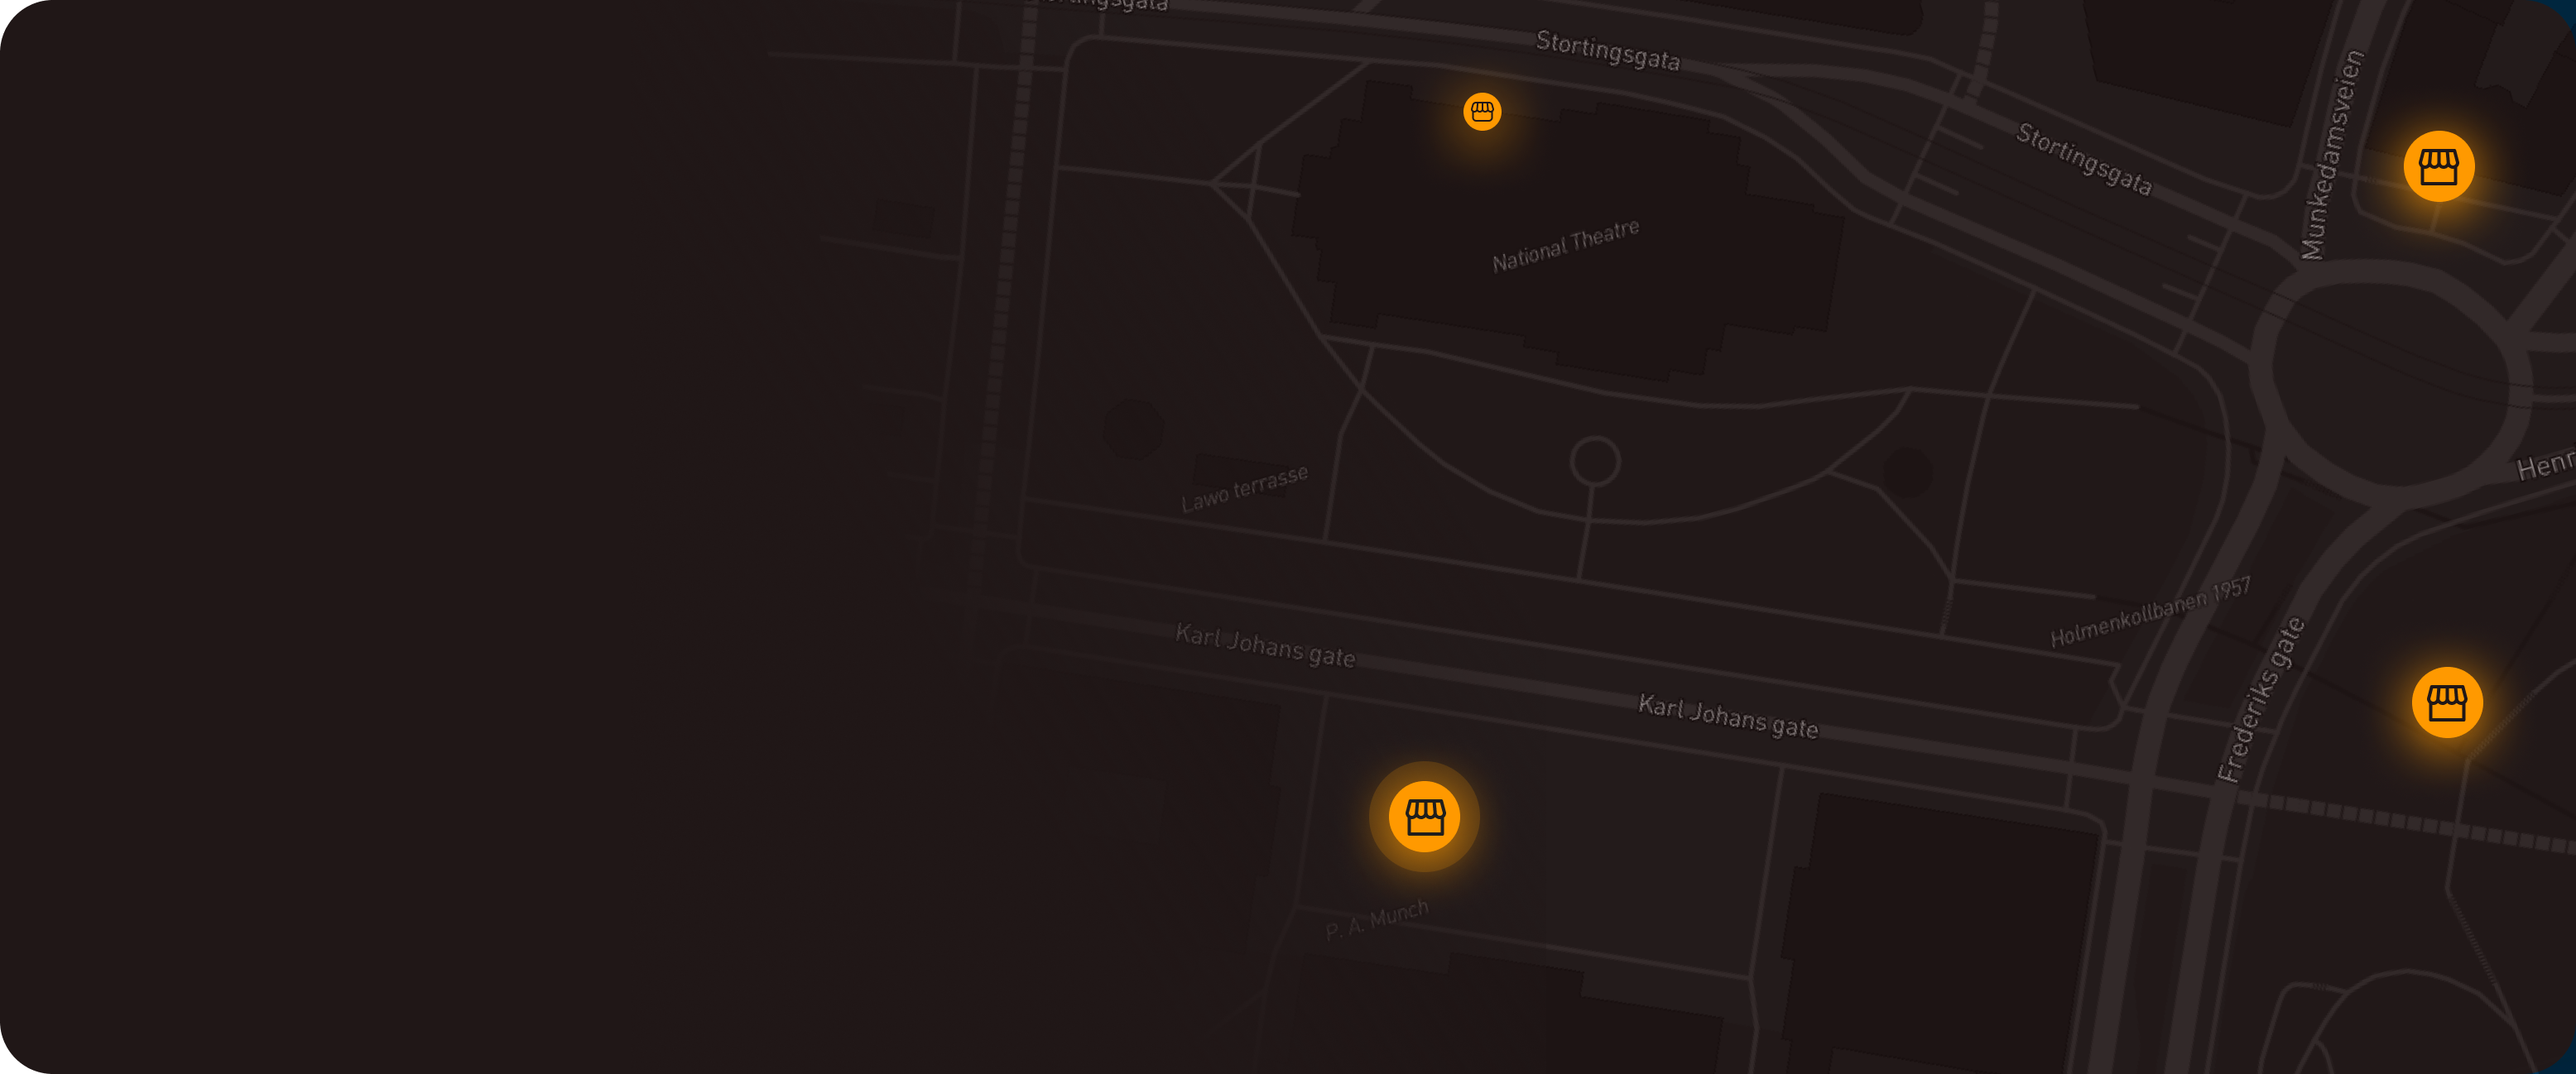Click the small circular fountain in the park
2576x1074 pixels.
tap(1594, 461)
